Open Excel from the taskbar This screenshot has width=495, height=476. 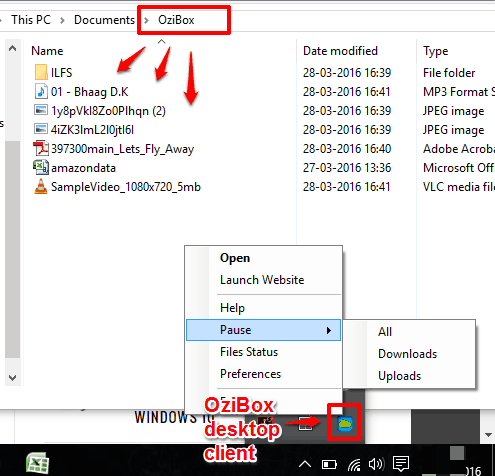(38, 463)
